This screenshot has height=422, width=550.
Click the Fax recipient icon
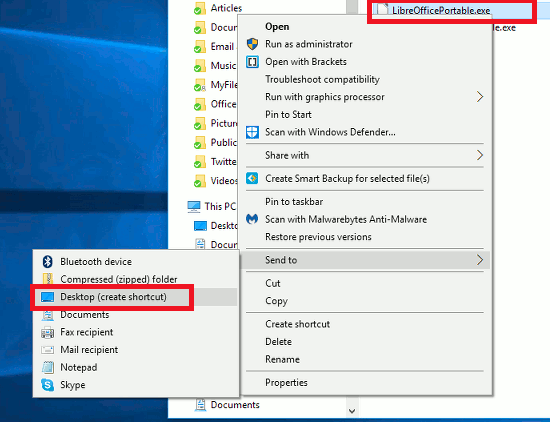tap(47, 332)
